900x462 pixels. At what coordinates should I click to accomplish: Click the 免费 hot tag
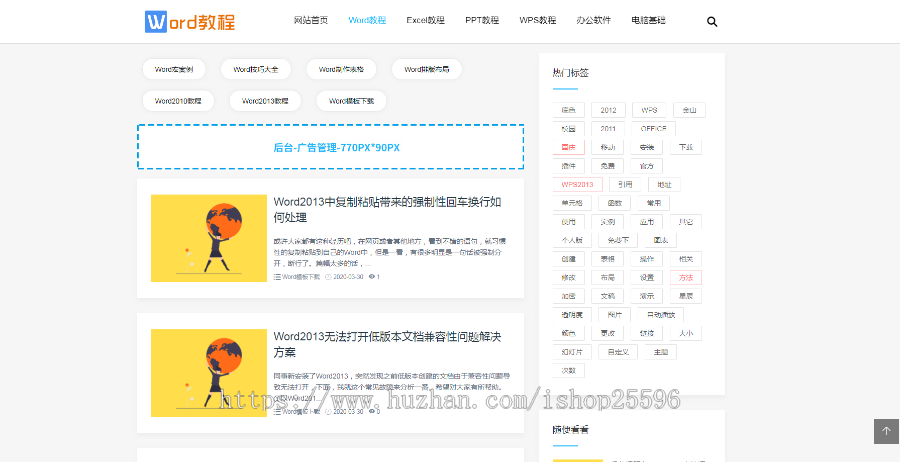607,166
